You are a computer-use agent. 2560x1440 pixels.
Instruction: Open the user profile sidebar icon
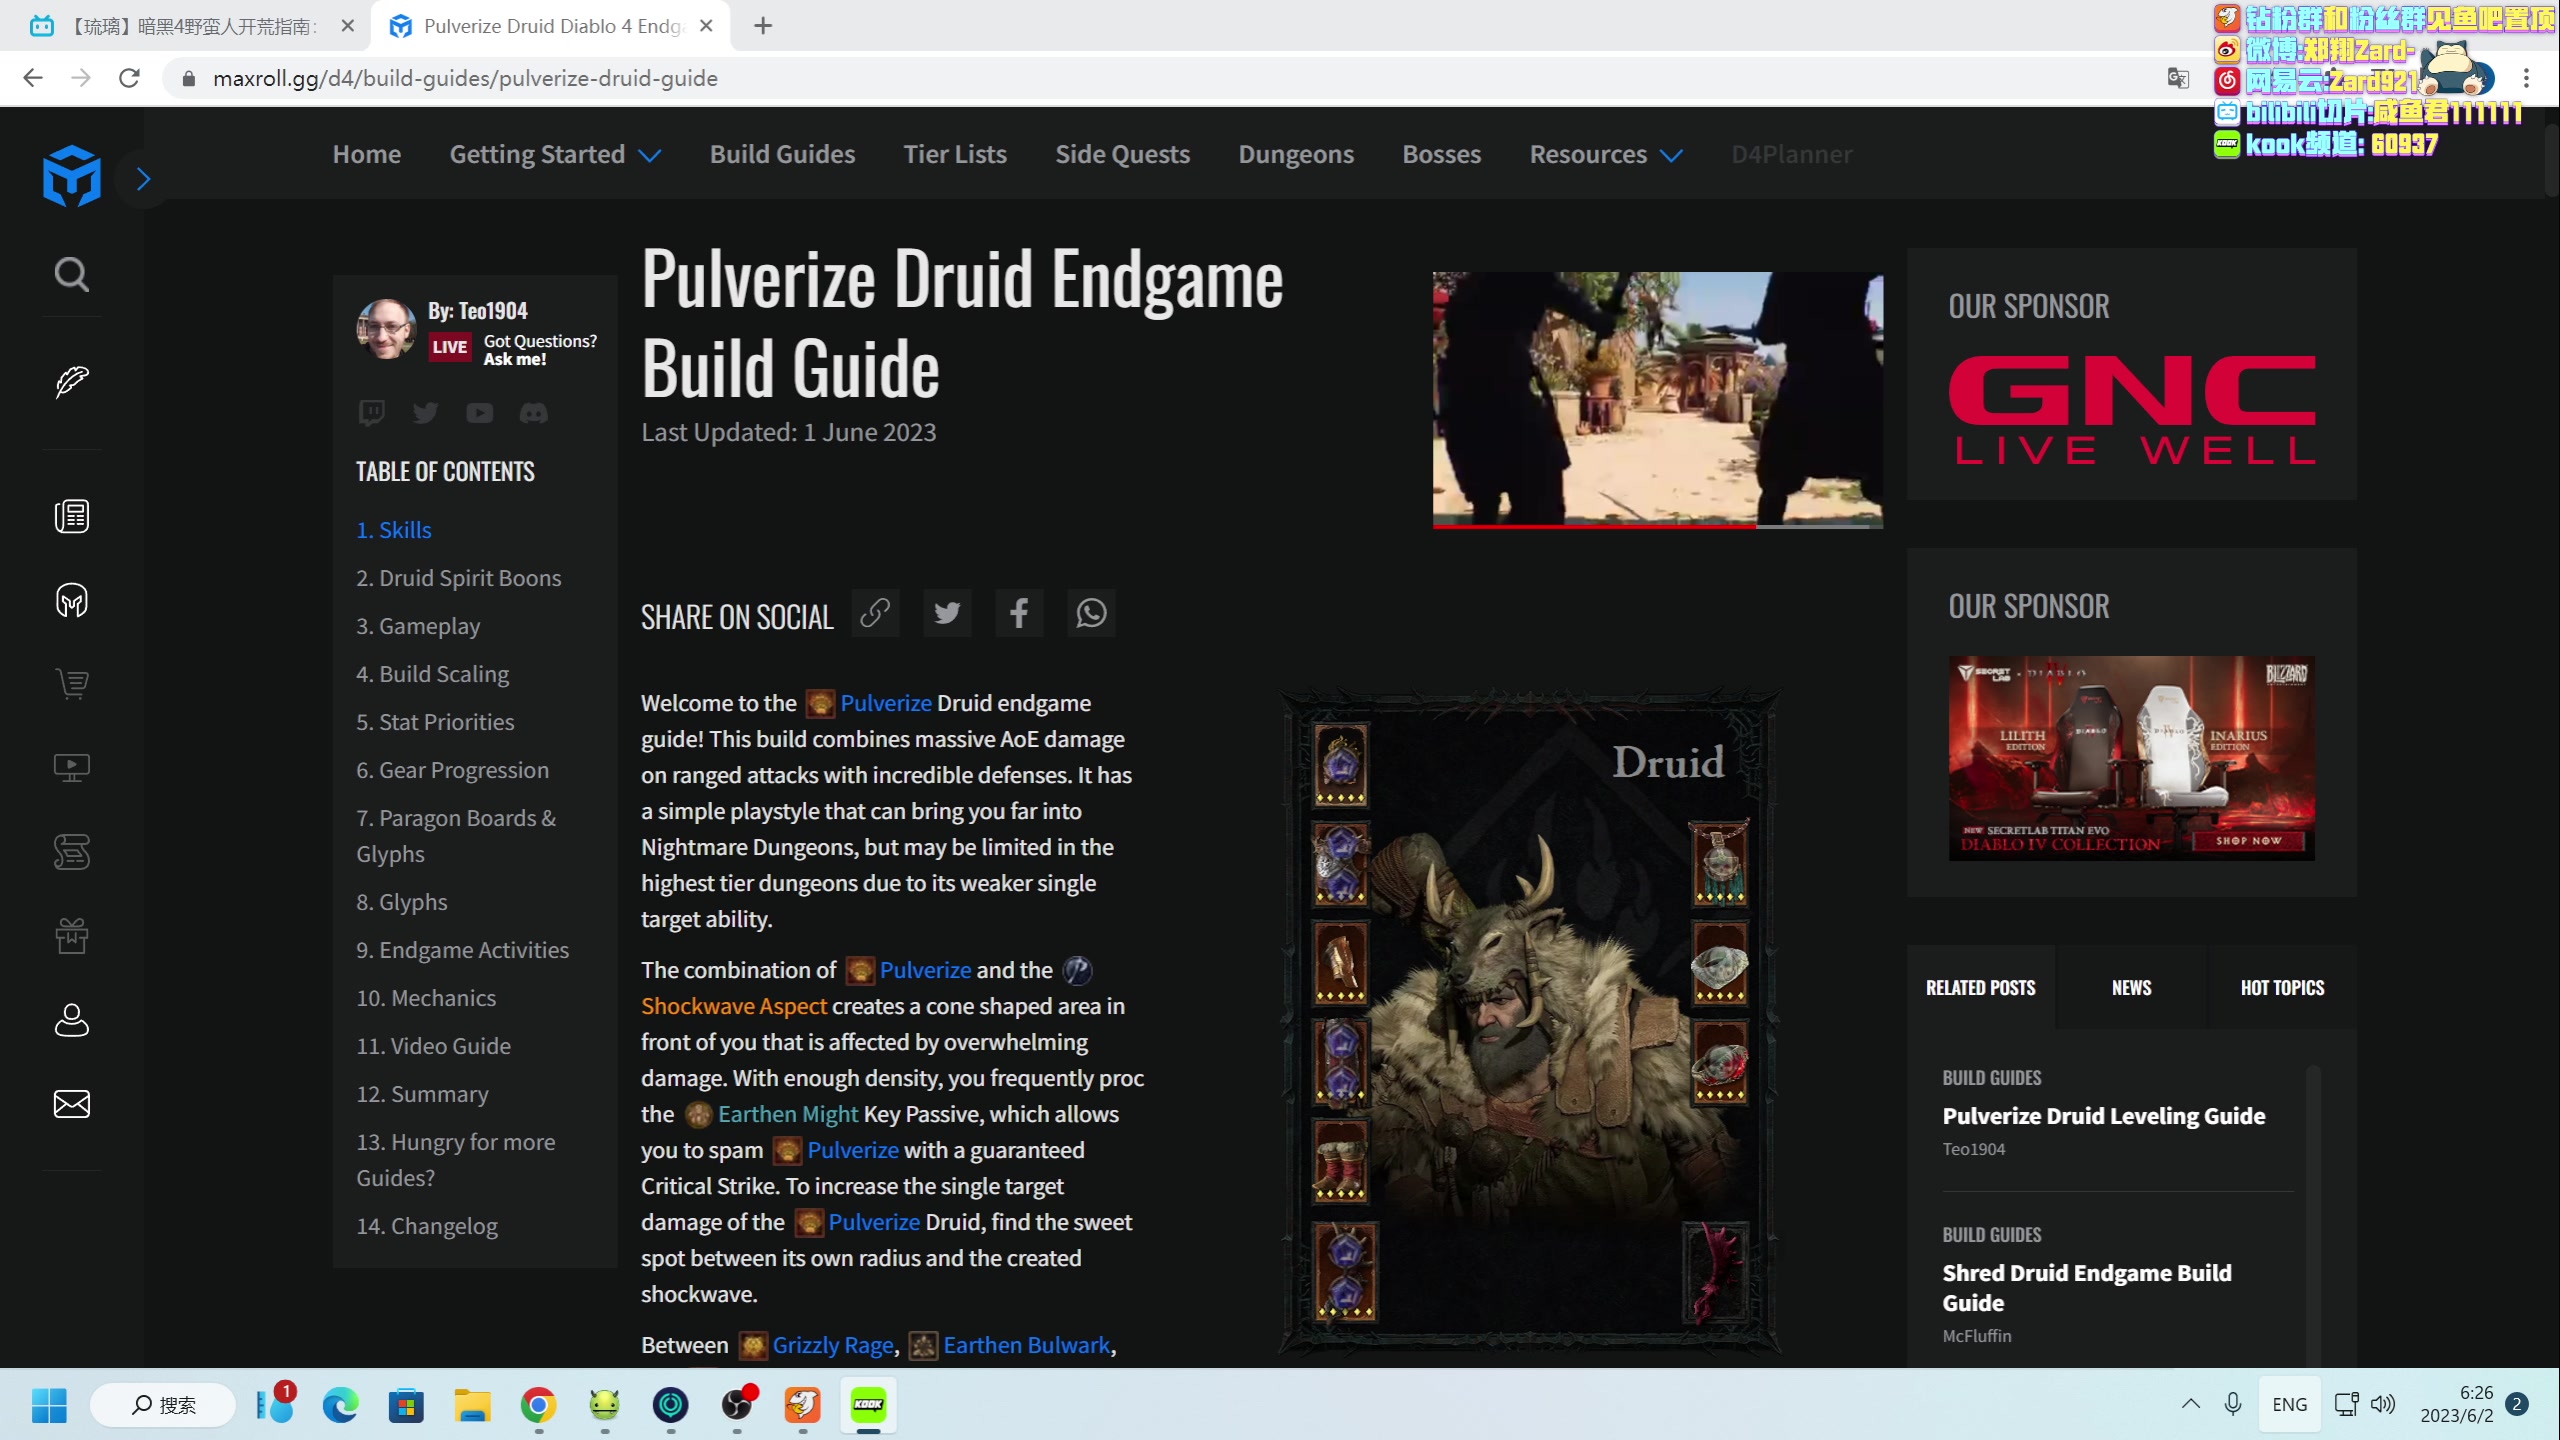point(72,1020)
